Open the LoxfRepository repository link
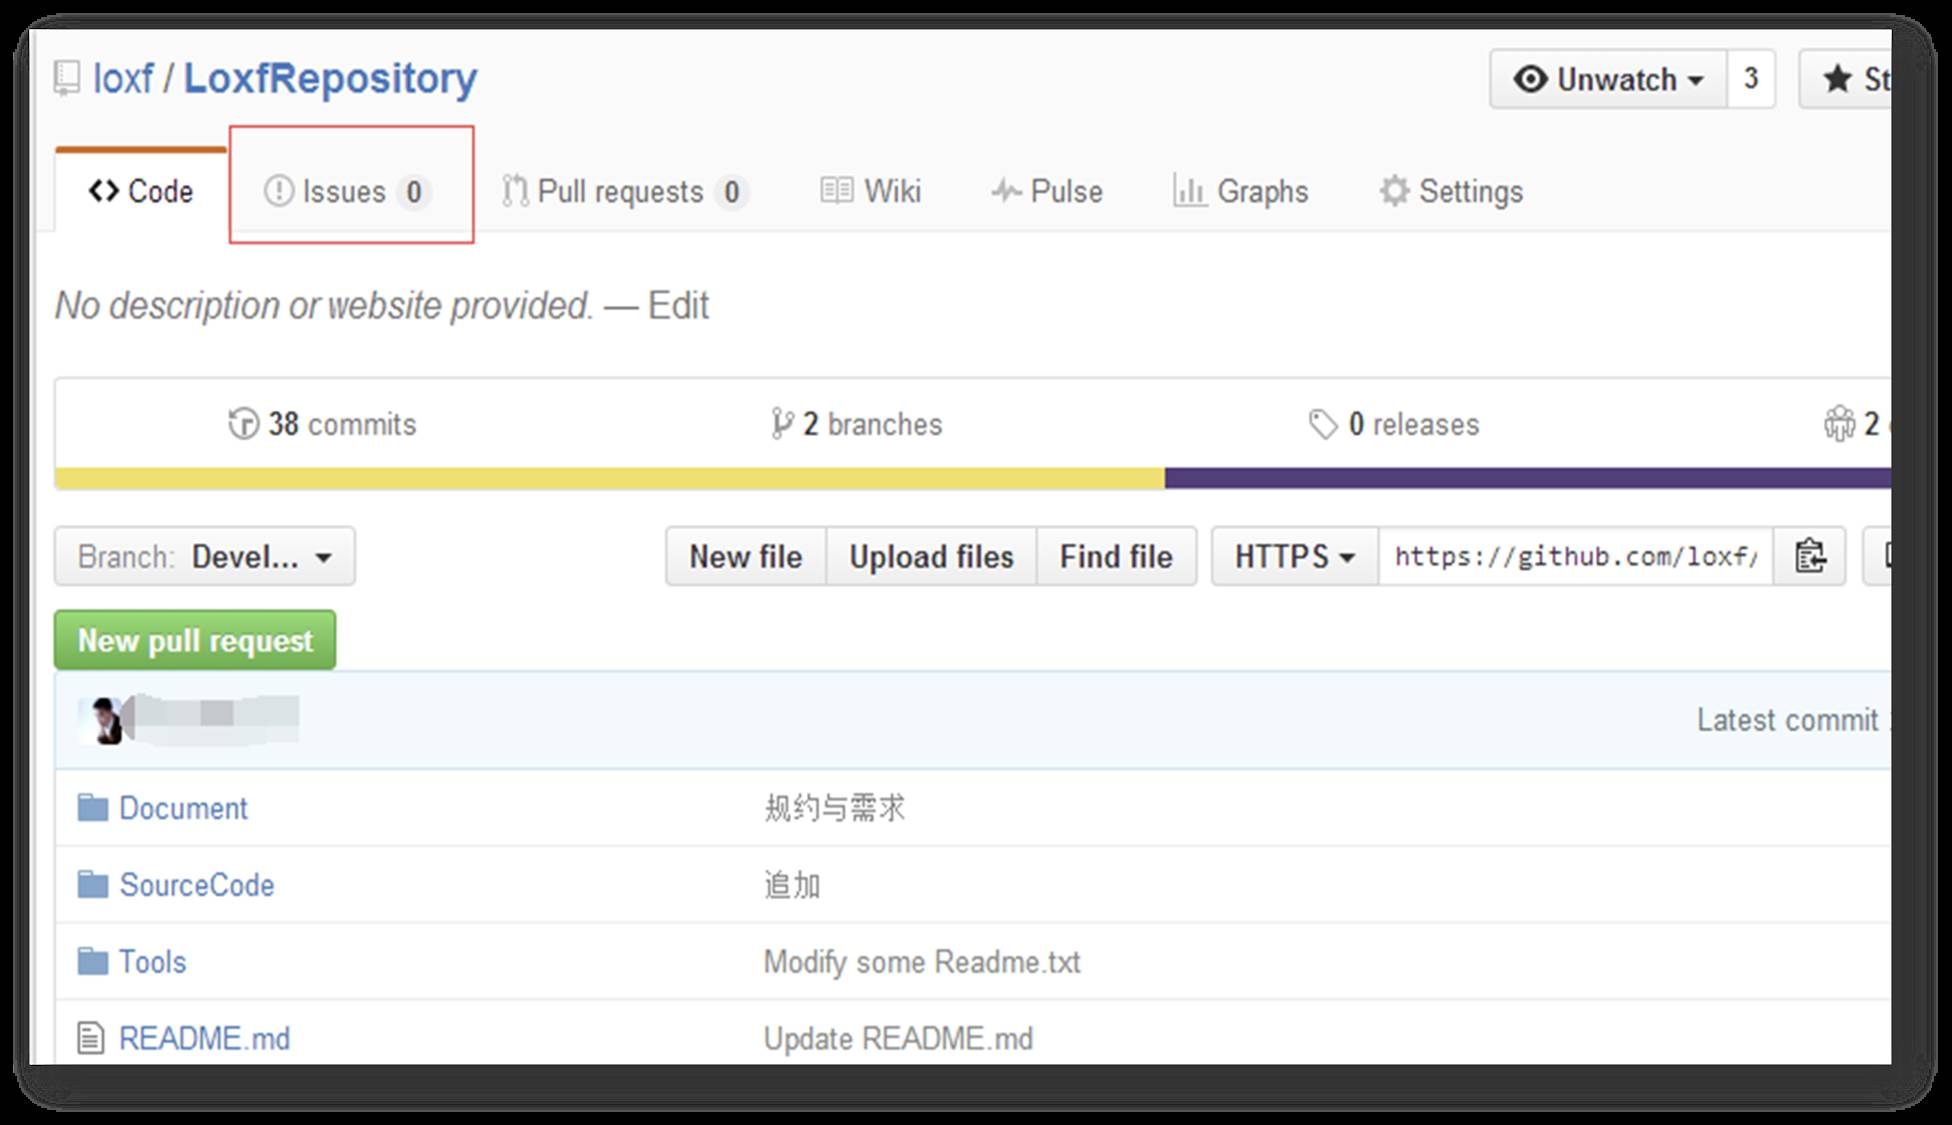Viewport: 1952px width, 1125px height. click(x=330, y=78)
